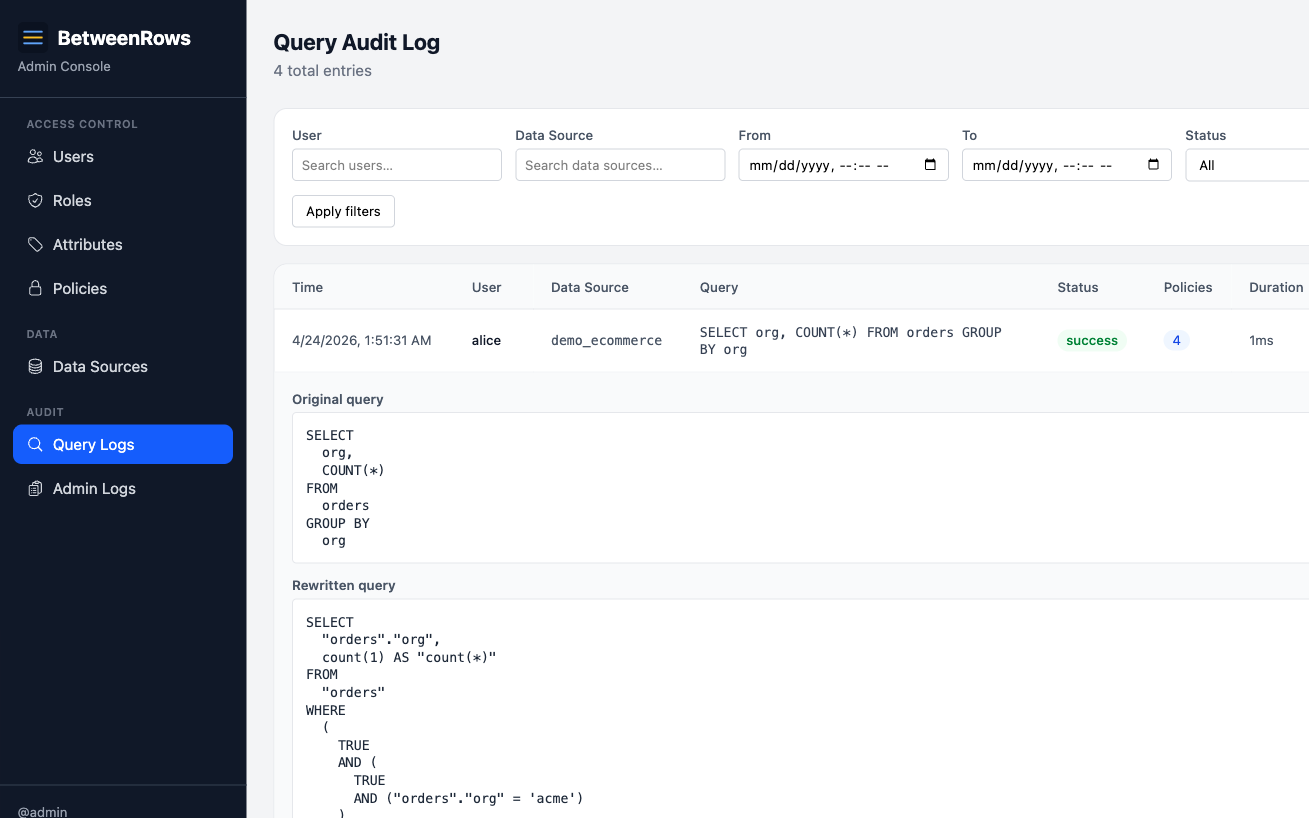Navigate to Policies

[123, 289]
